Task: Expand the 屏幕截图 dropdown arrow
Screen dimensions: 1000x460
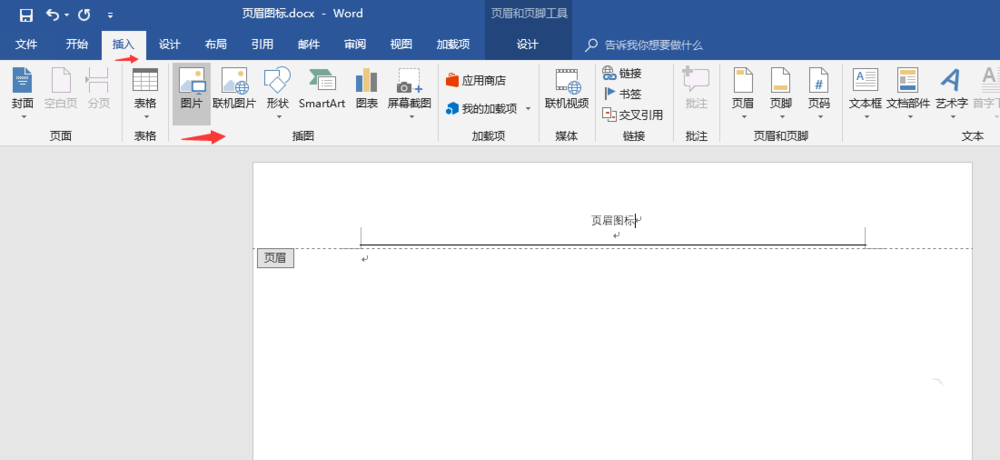Action: [411, 117]
